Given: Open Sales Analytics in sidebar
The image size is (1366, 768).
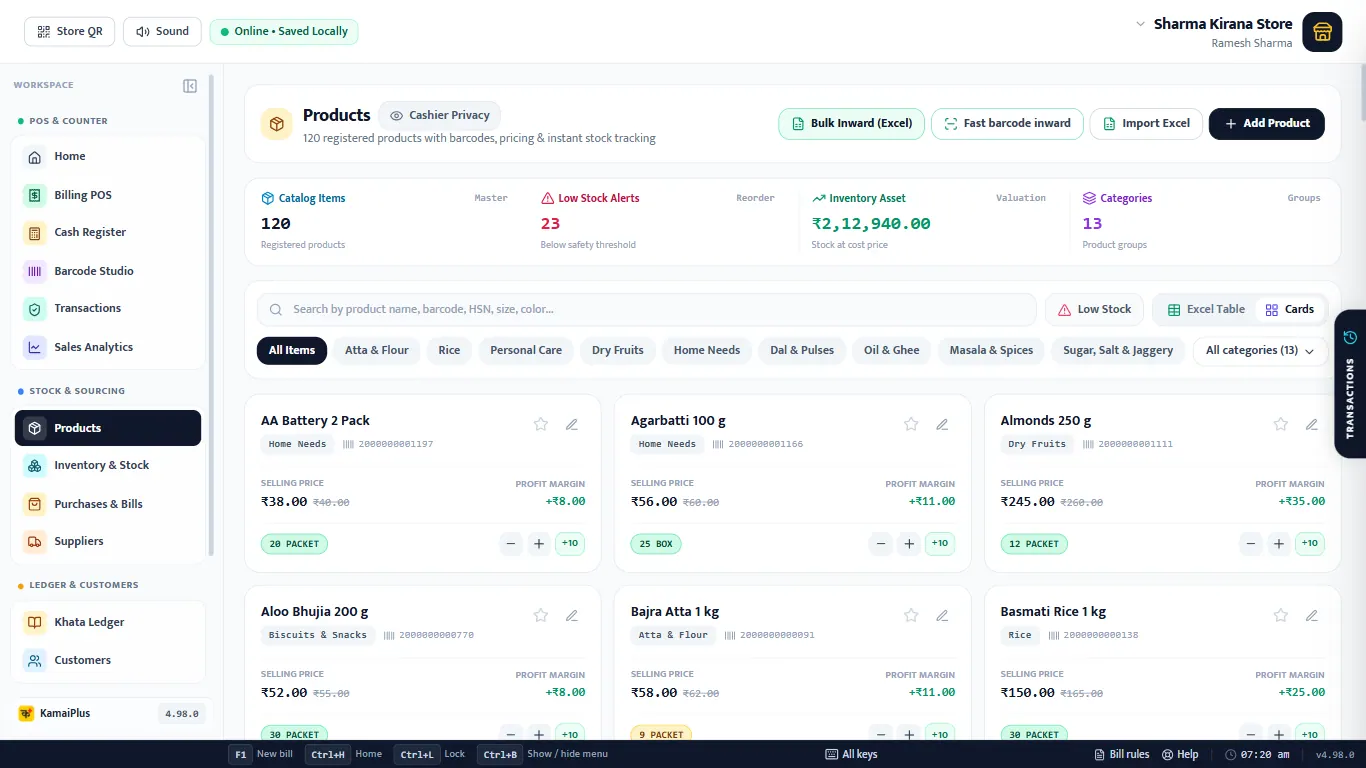Looking at the screenshot, I should point(108,347).
